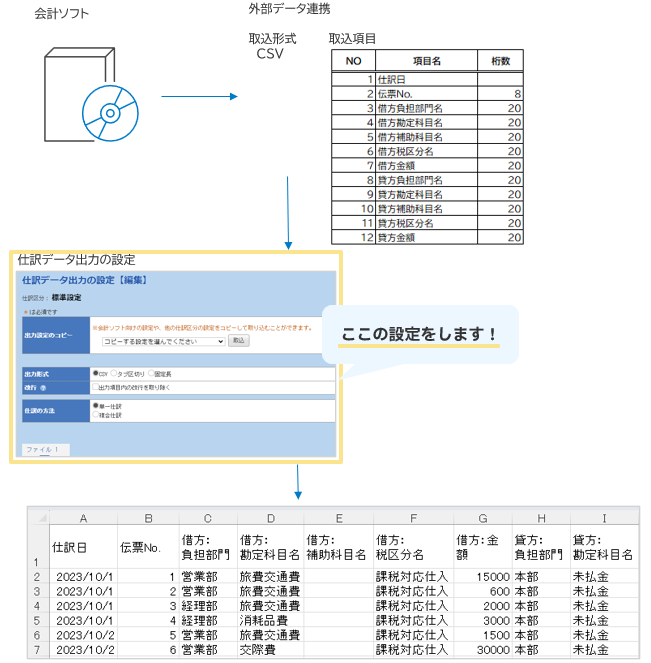Screen dimensions: 651x663
Task: Enable 出力項目内の改行を取り除く checkbox
Action: (x=95, y=386)
